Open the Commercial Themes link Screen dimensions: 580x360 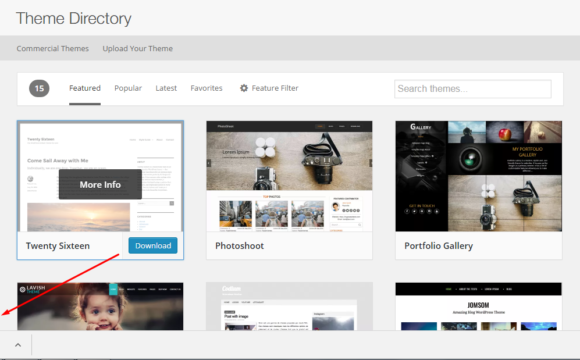[53, 48]
